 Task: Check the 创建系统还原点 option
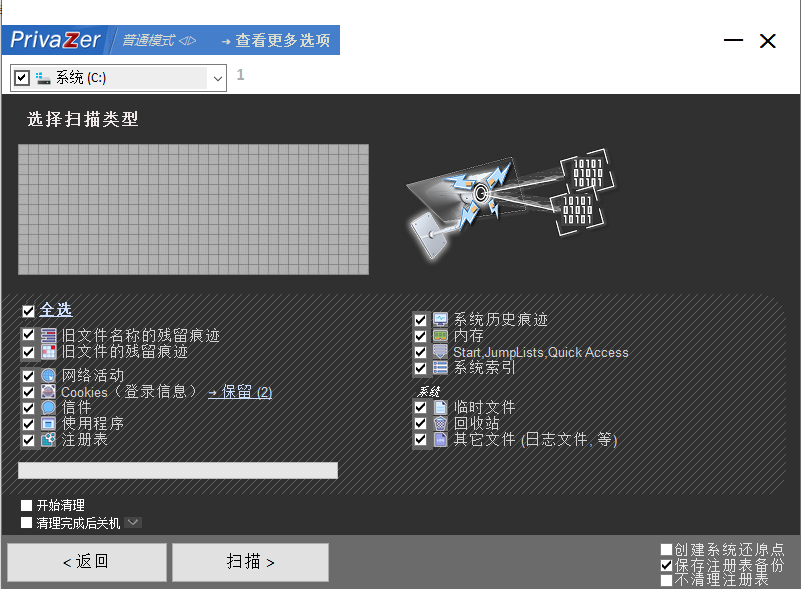tap(666, 549)
